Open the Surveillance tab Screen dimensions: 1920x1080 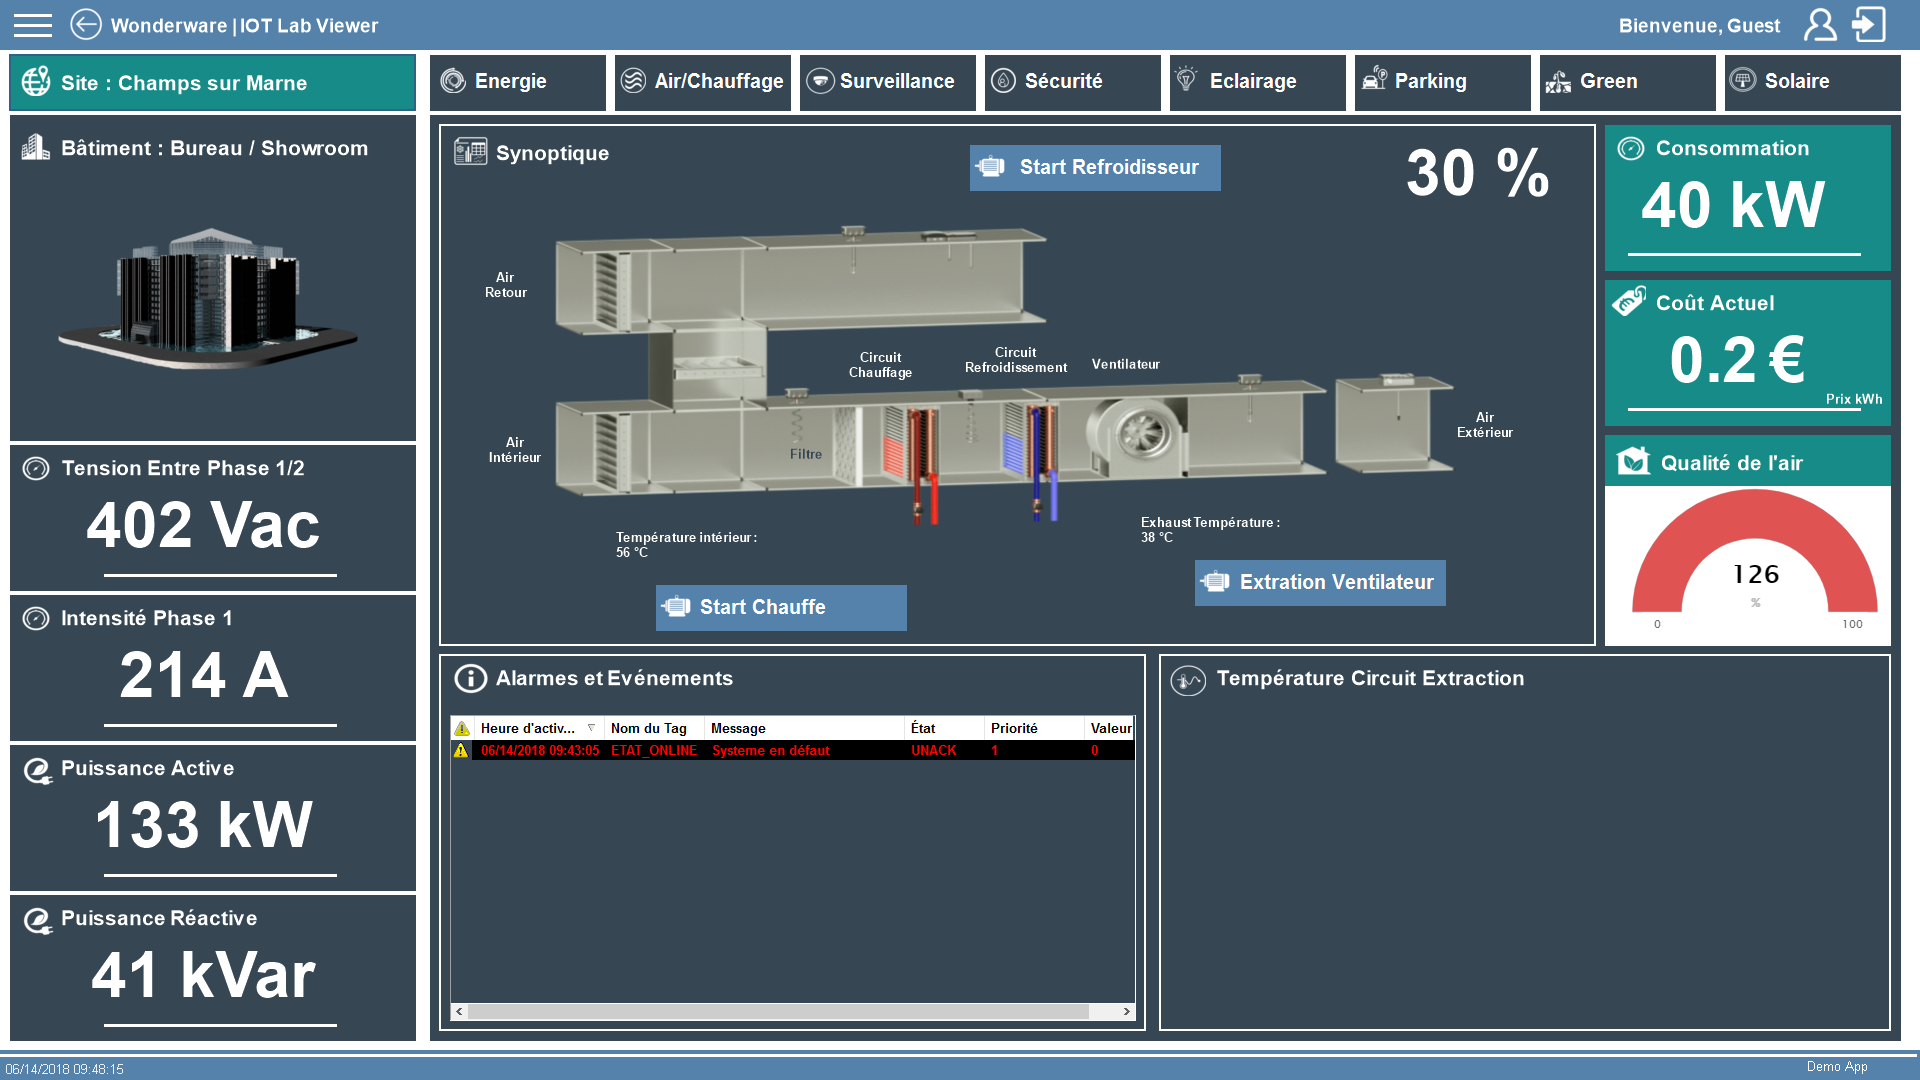point(888,82)
